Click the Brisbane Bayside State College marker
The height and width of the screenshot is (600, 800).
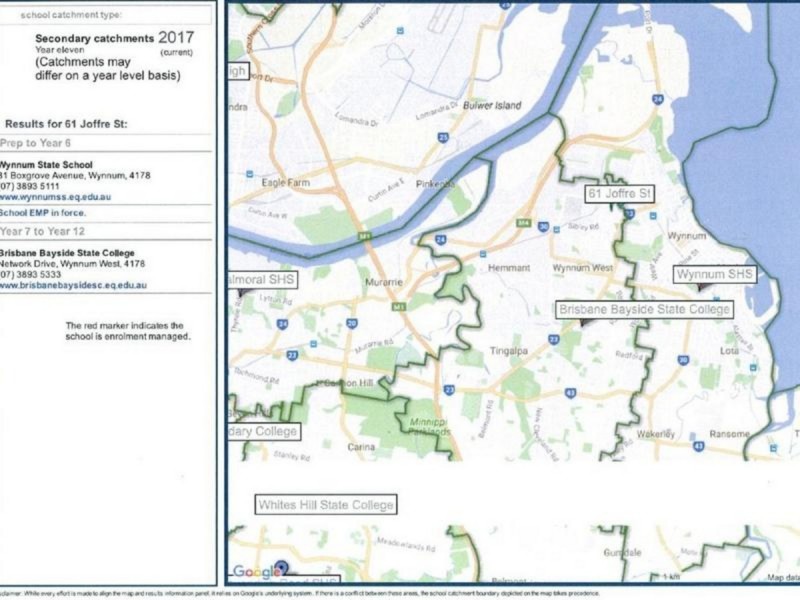pyautogui.click(x=583, y=323)
